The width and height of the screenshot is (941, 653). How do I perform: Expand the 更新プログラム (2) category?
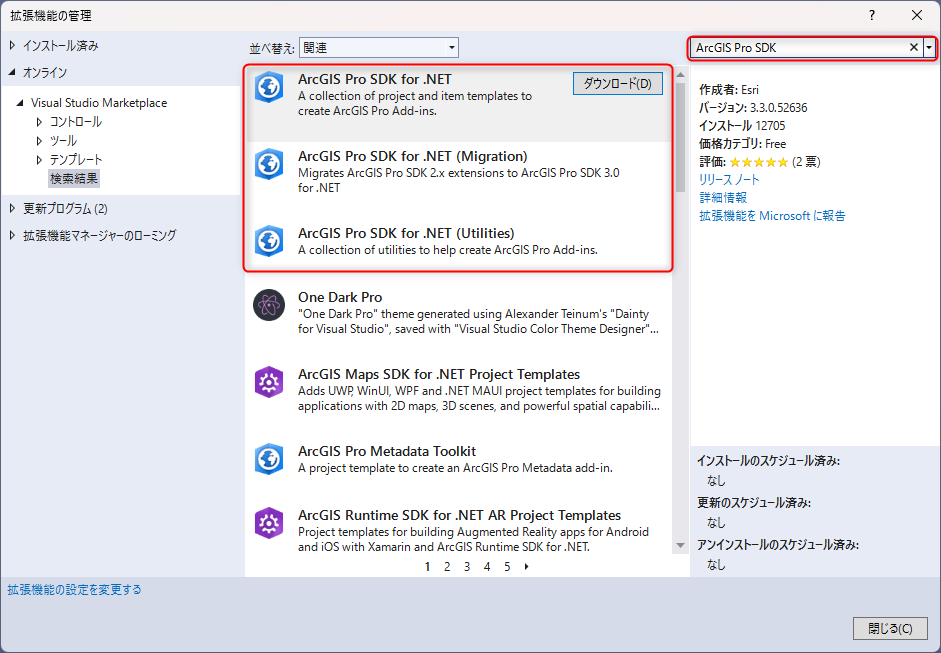click(13, 209)
